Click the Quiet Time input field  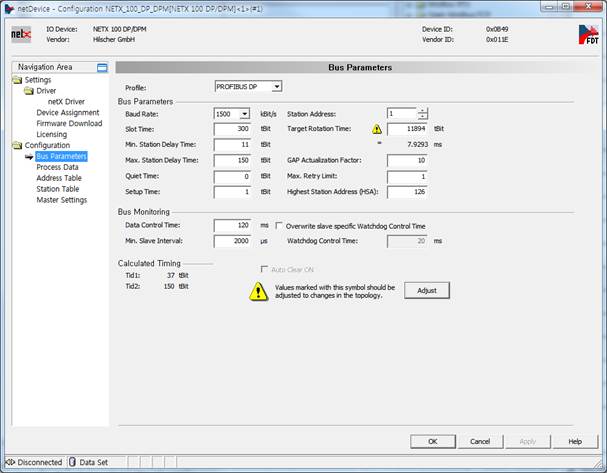click(232, 177)
